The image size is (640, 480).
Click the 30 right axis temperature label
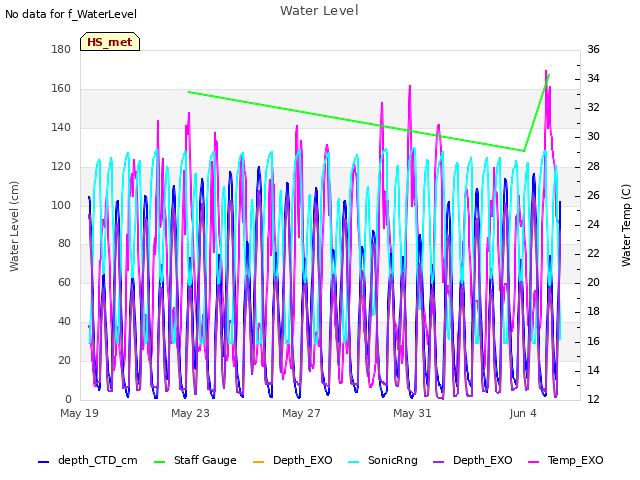[593, 136]
